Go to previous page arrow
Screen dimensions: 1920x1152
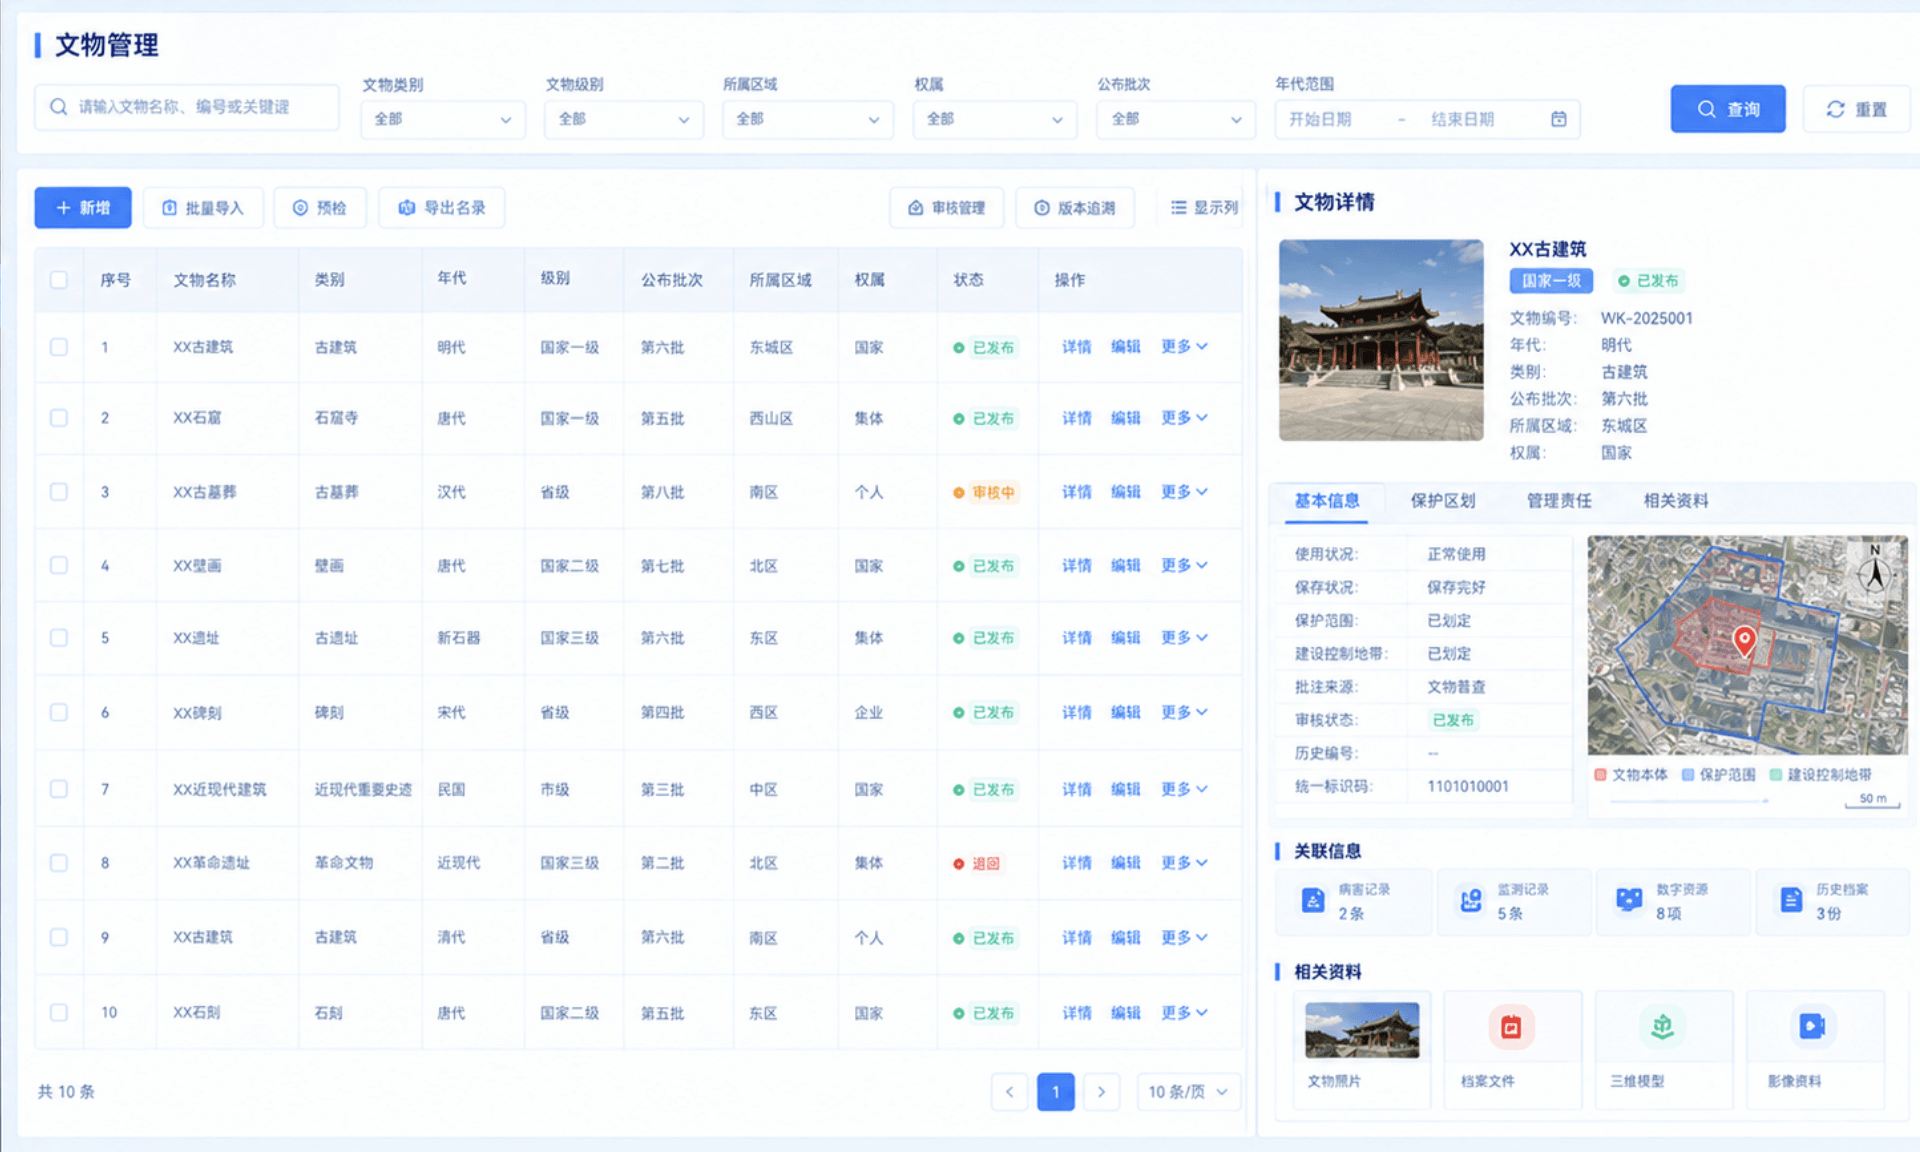click(1009, 1091)
